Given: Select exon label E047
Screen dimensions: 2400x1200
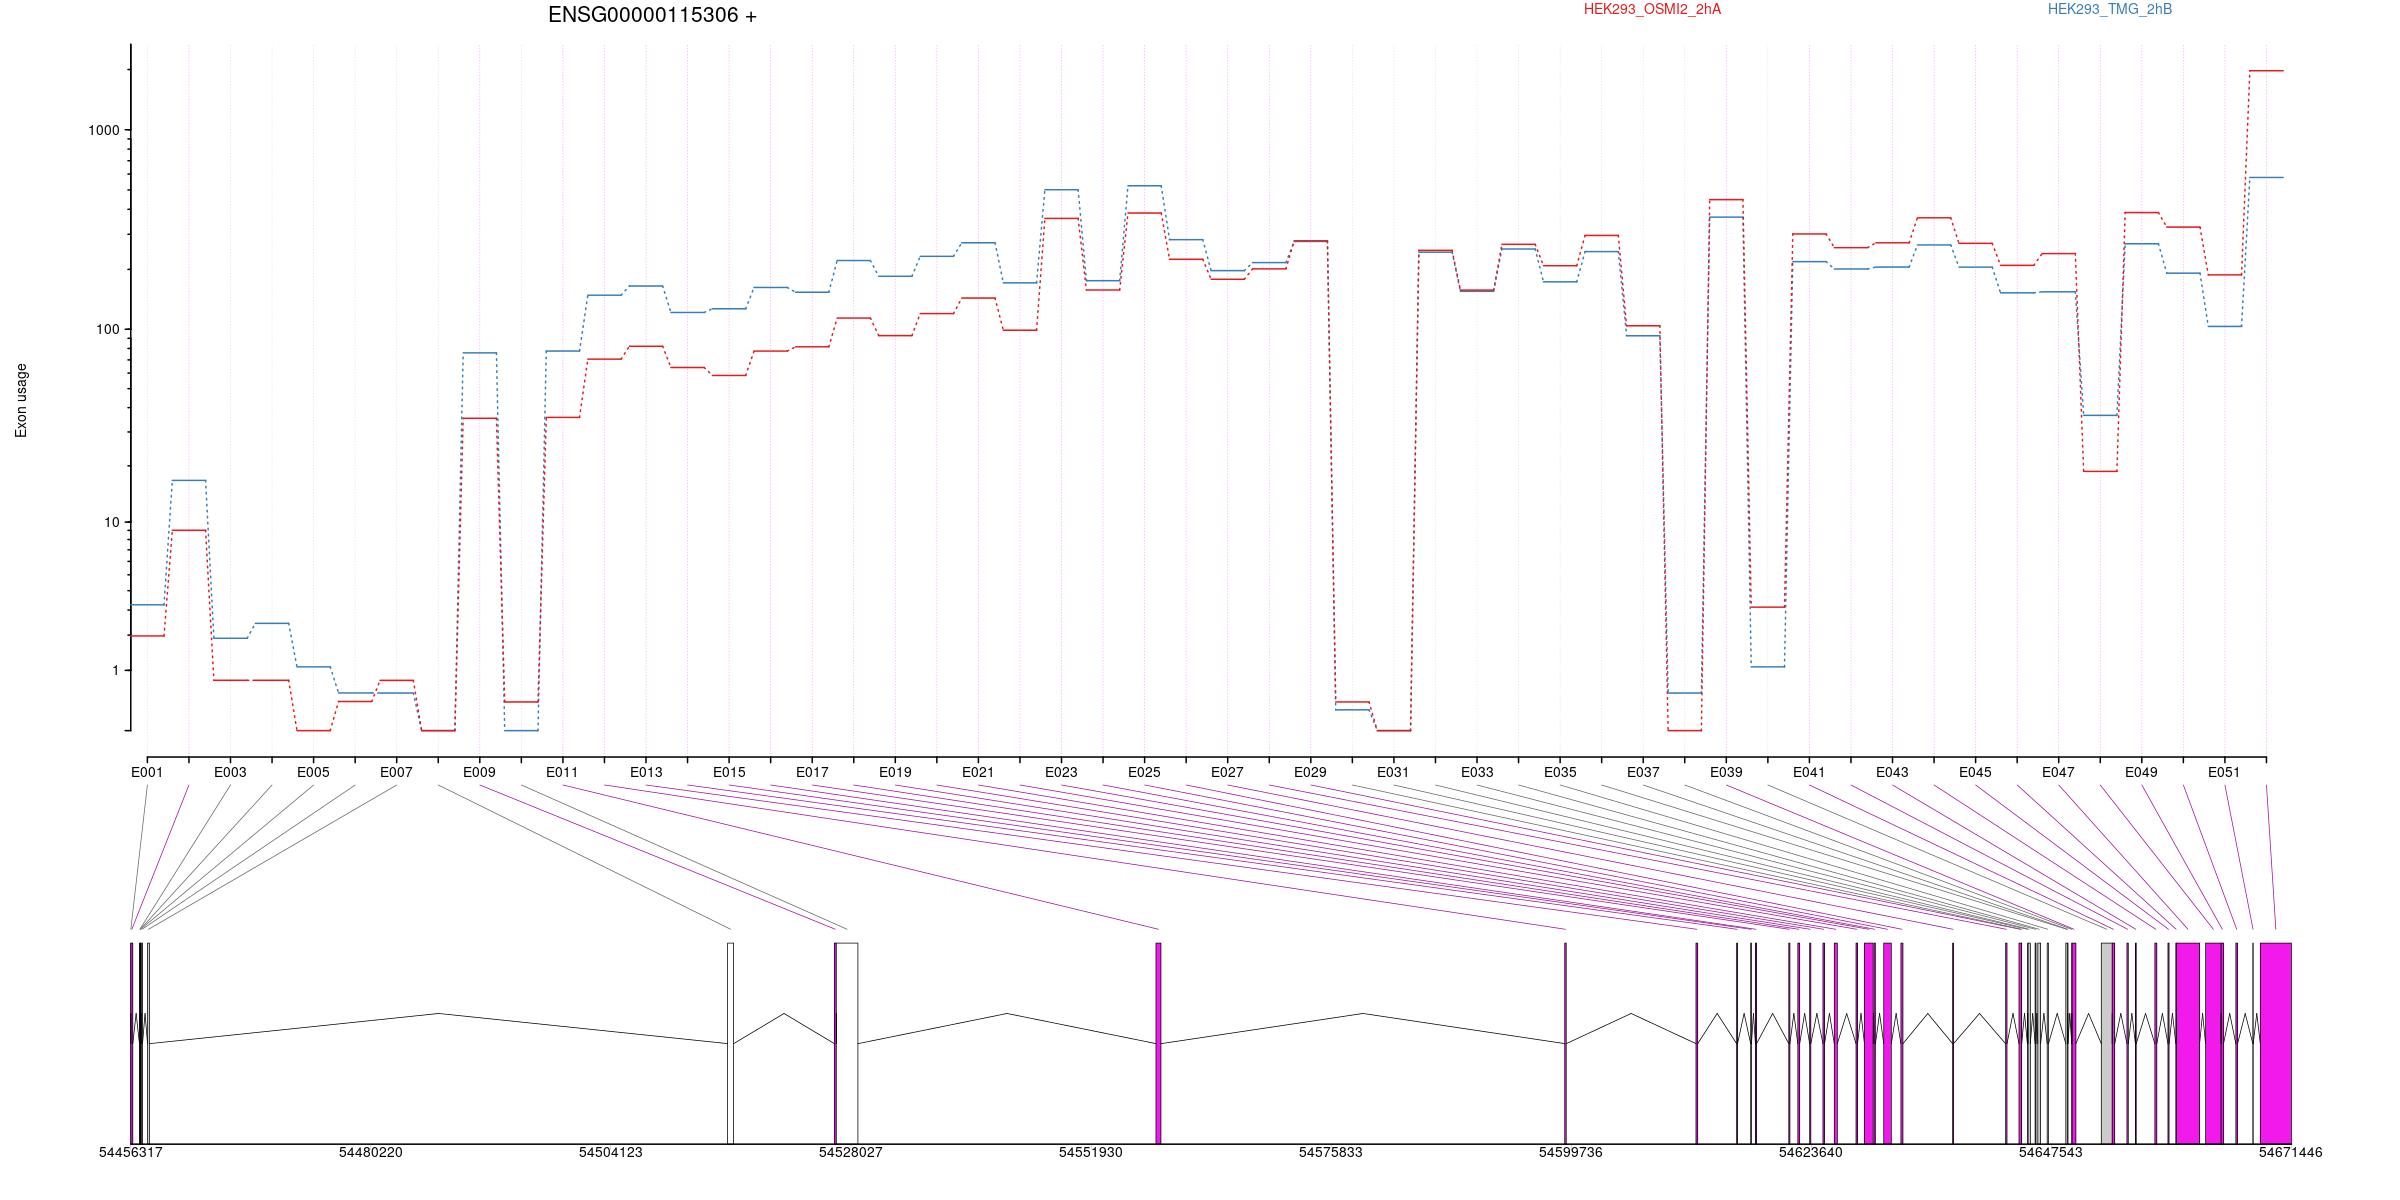Looking at the screenshot, I should point(2058,772).
